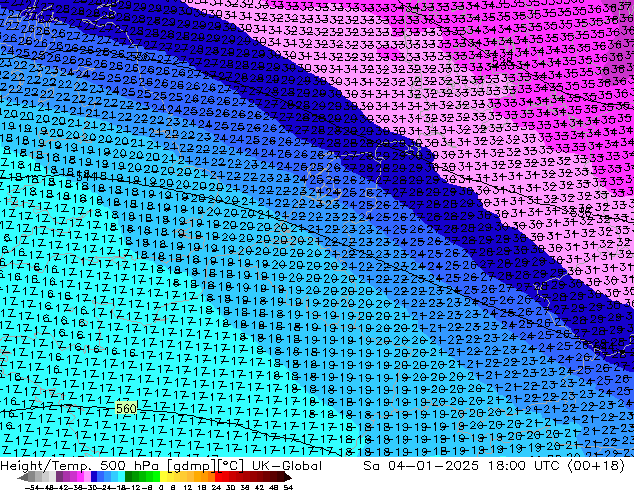Image resolution: width=634 pixels, height=490 pixels.
Task: Click the '0' value under the color scale
Action: point(161,487)
